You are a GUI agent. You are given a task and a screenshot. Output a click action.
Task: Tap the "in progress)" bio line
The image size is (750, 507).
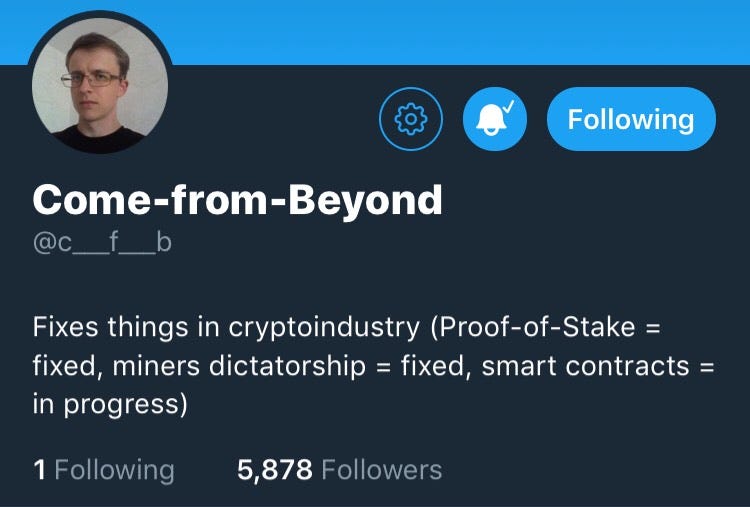(x=110, y=405)
